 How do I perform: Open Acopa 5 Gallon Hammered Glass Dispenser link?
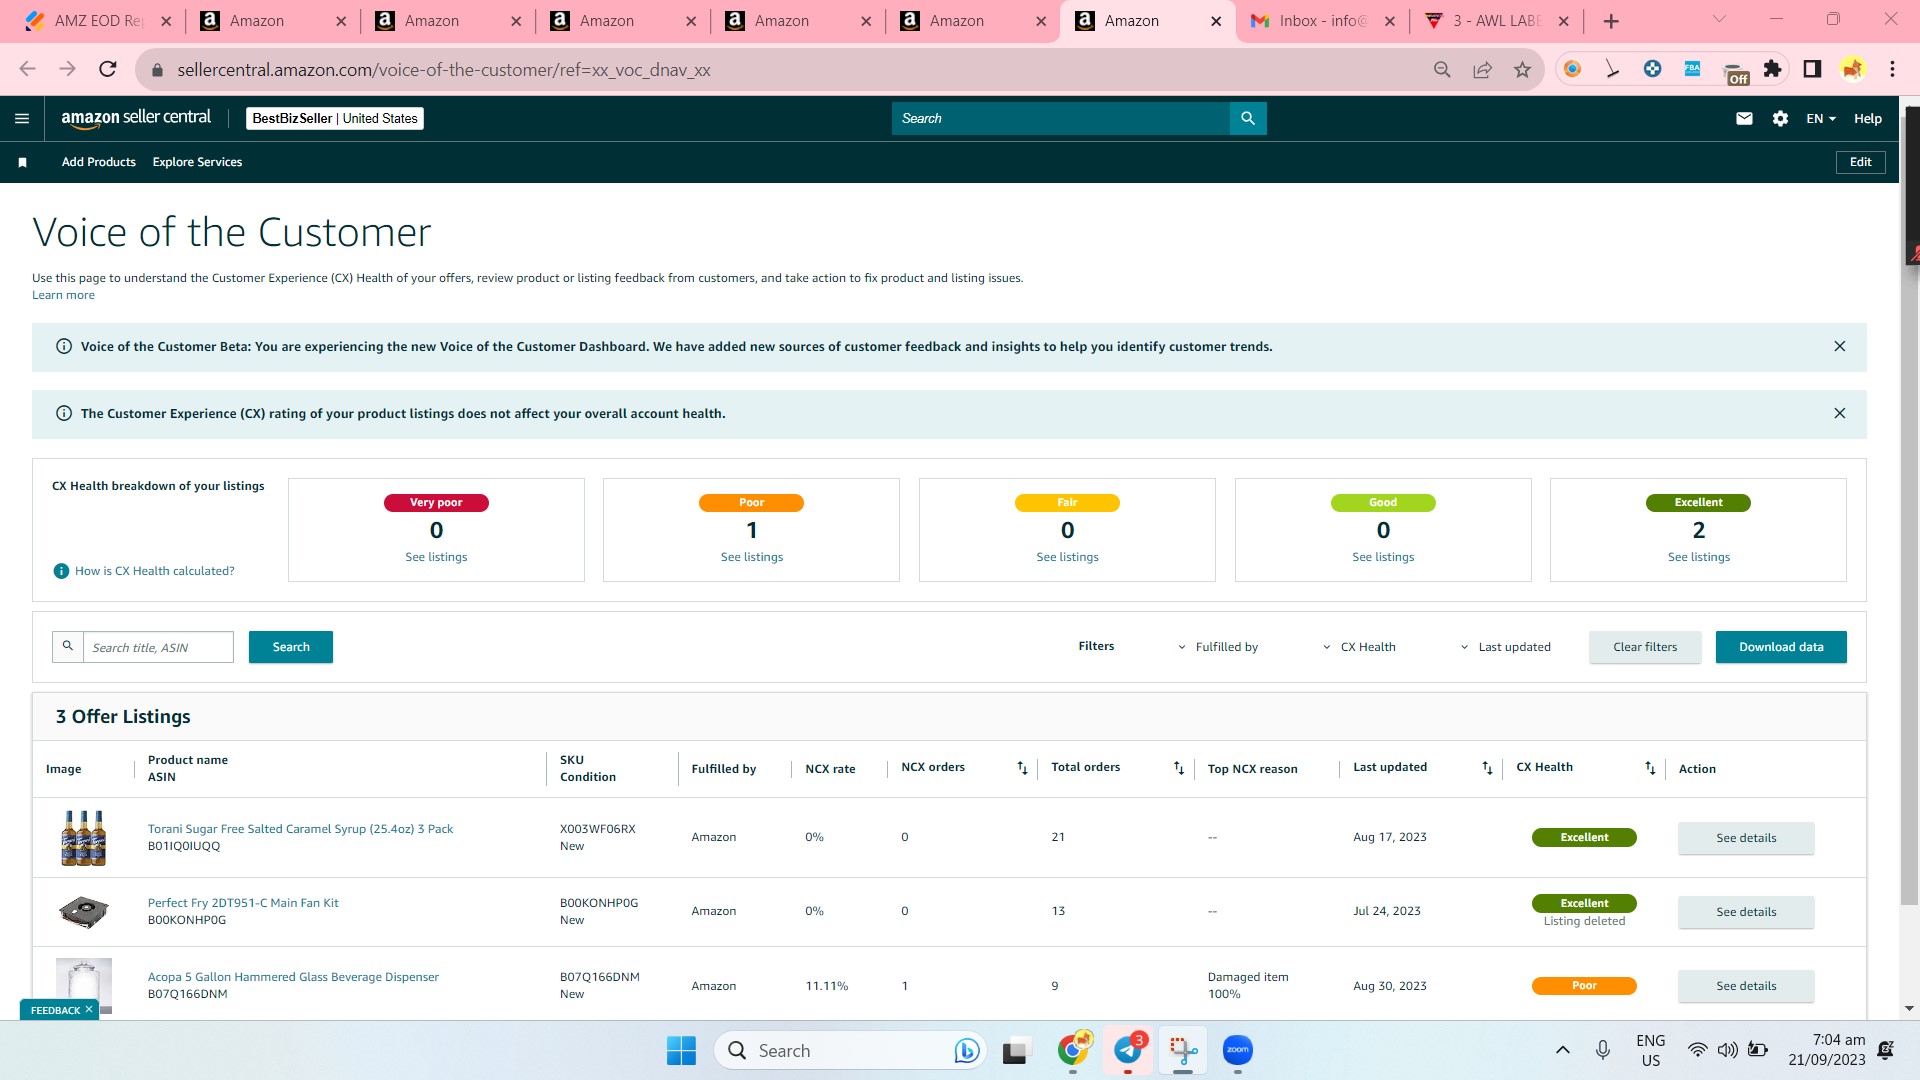click(293, 977)
